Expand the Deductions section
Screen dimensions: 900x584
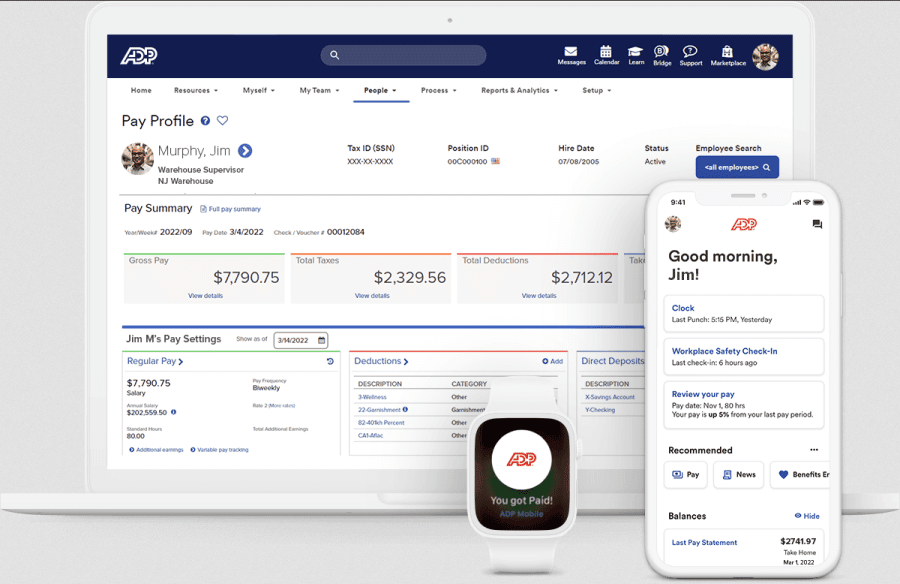(x=381, y=361)
